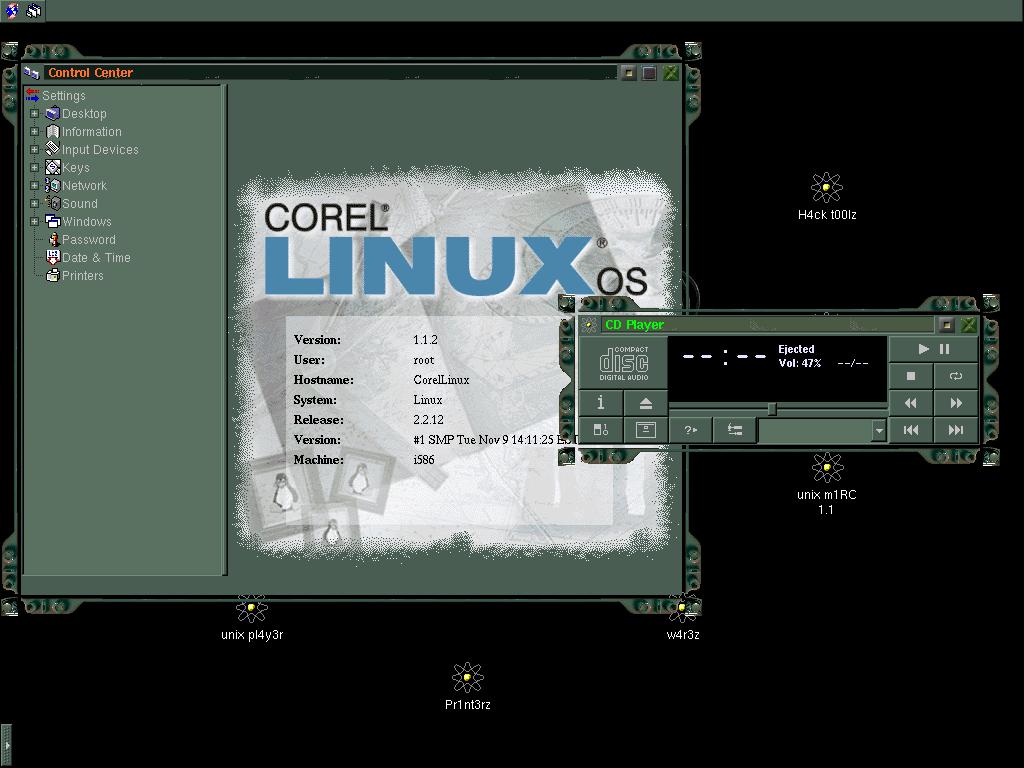Click the CD info 'i' button
Screen dimensions: 1024x768
[x=600, y=403]
